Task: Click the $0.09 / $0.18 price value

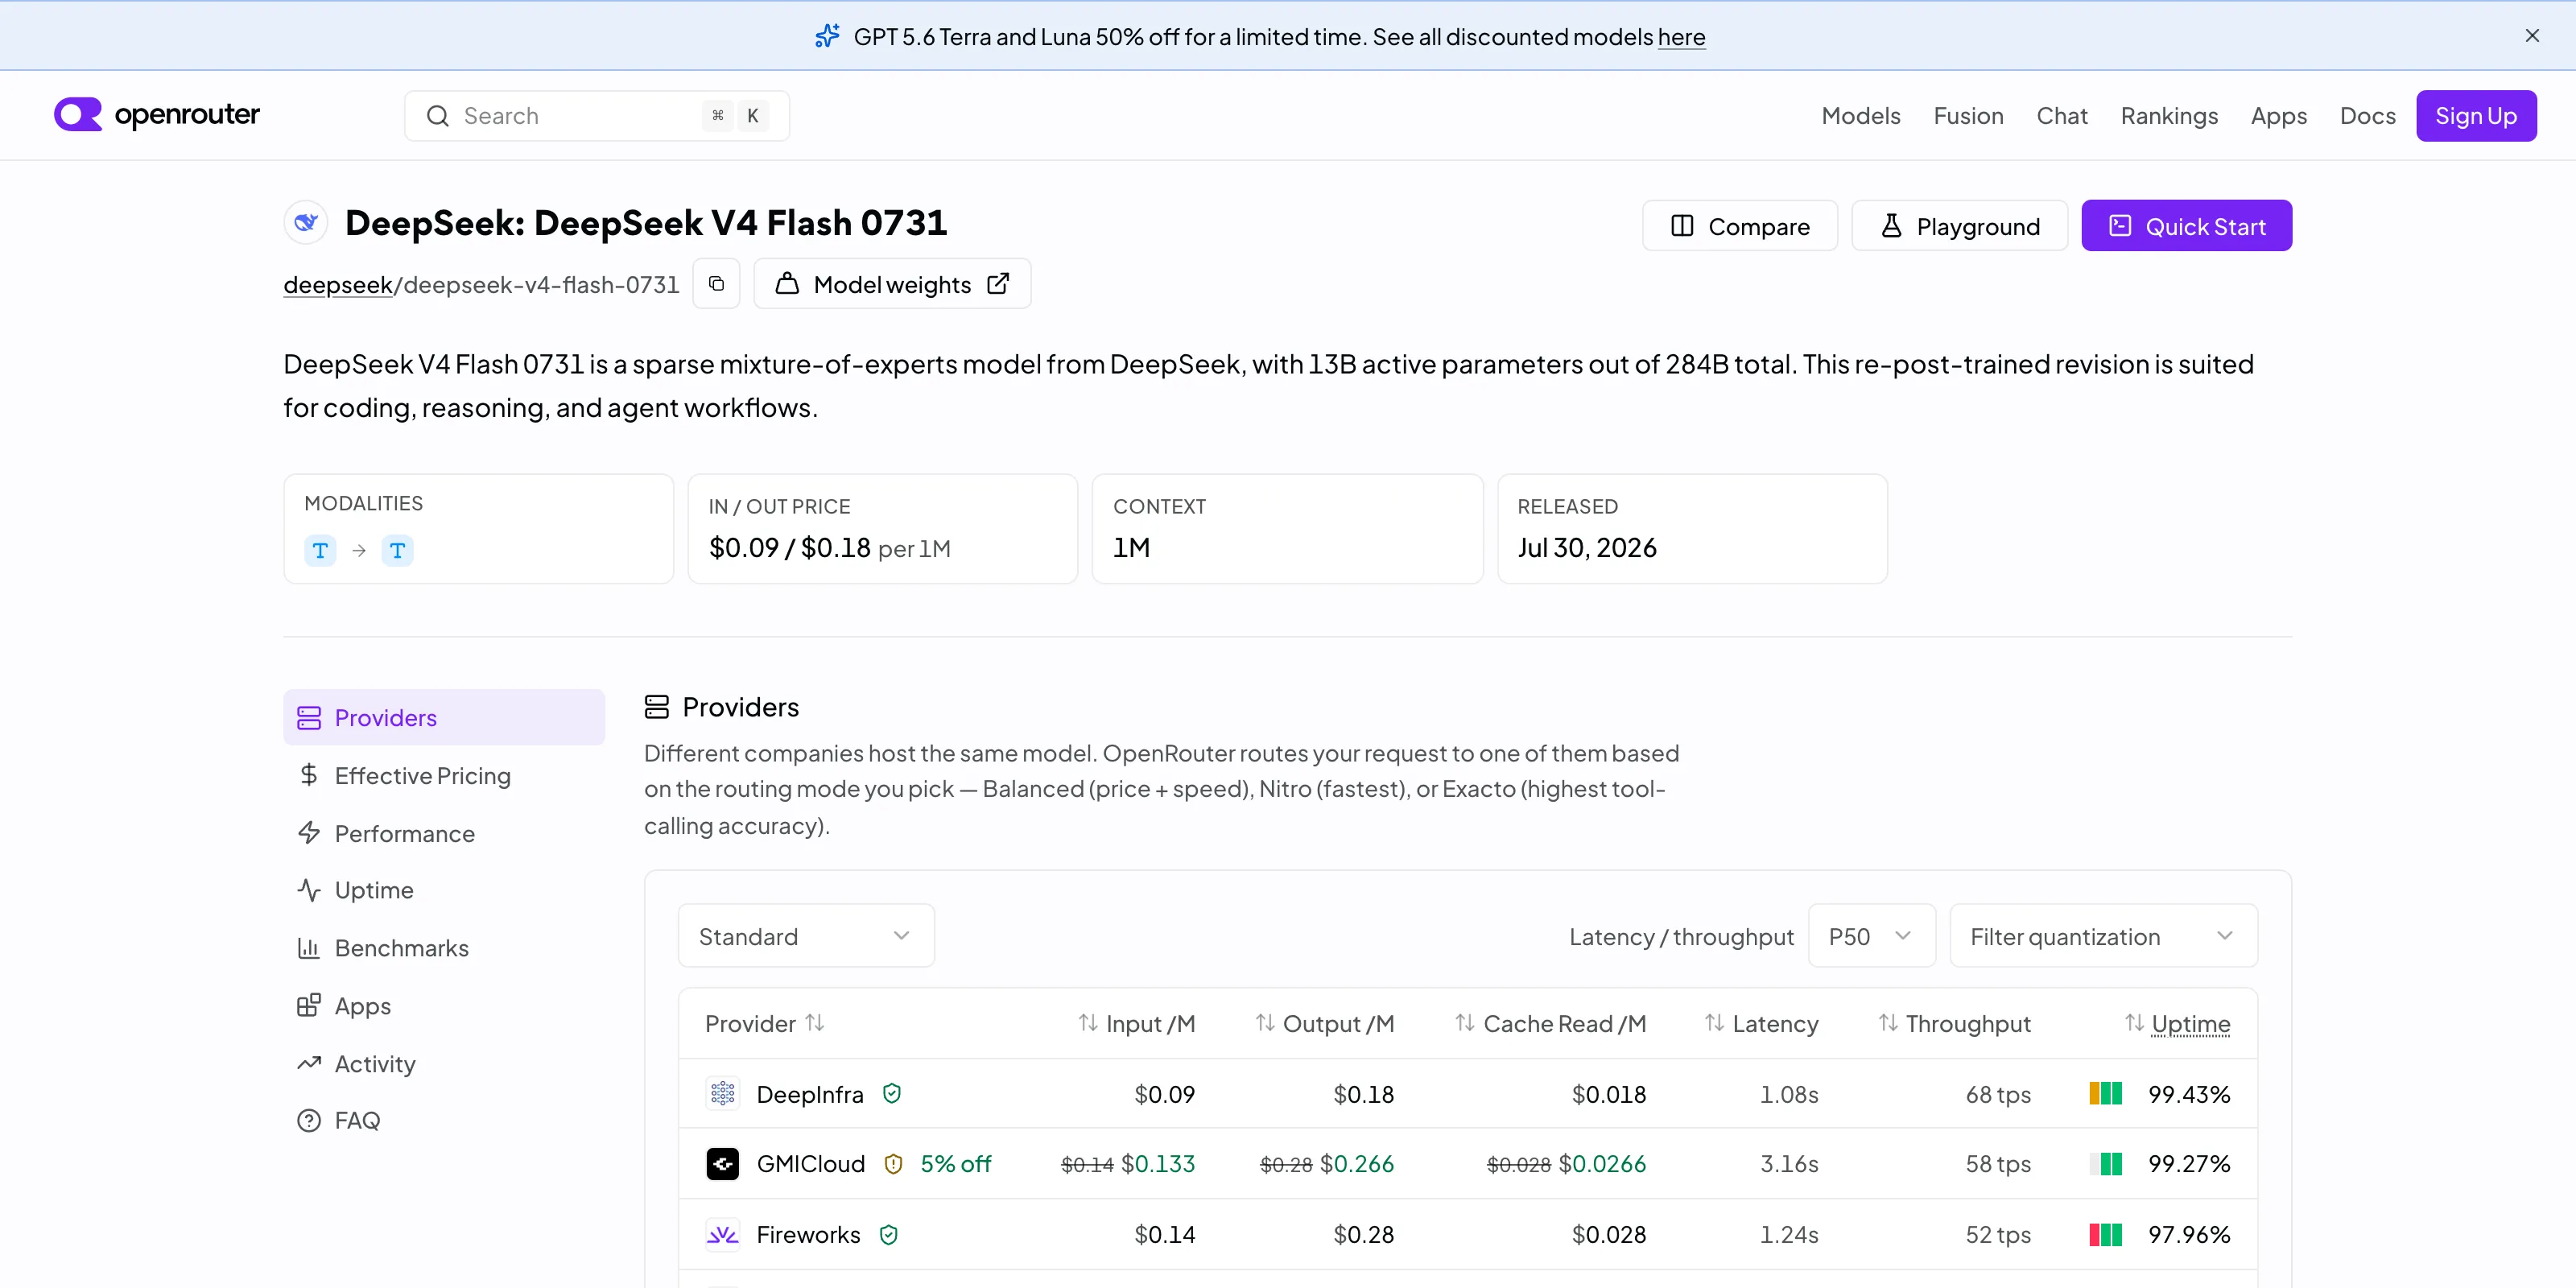Action: [x=790, y=548]
